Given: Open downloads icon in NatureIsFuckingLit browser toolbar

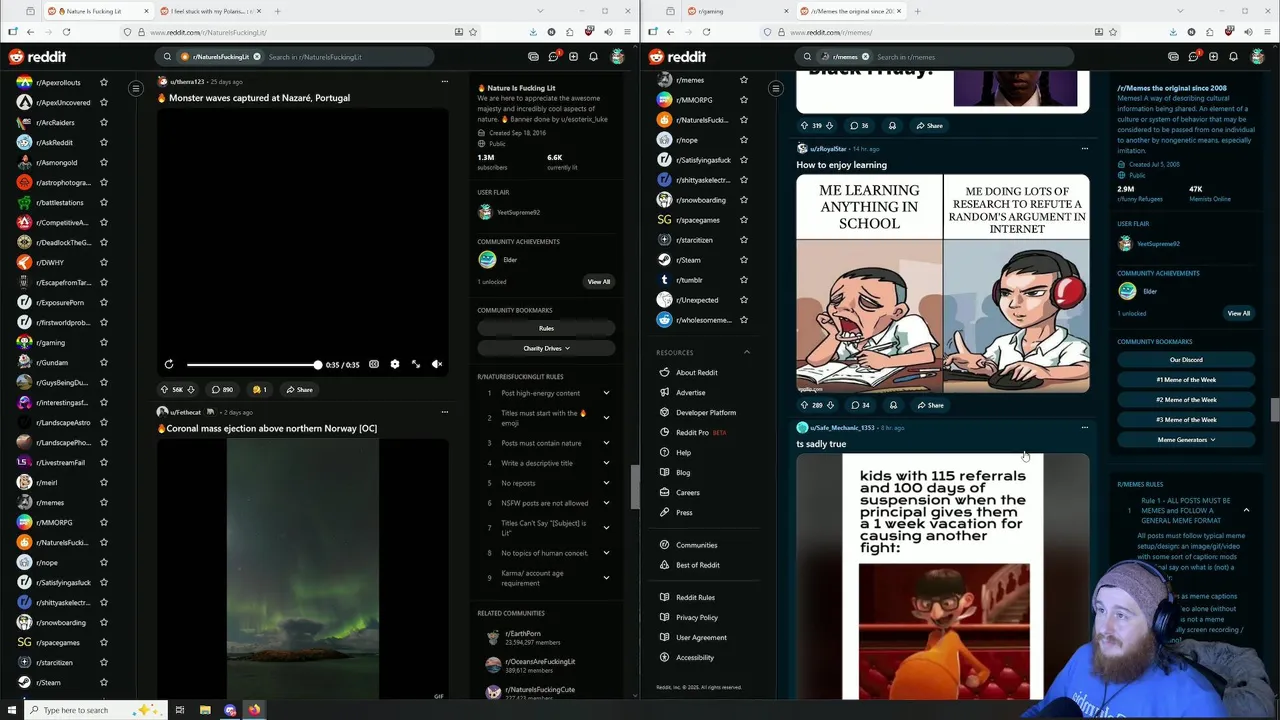Looking at the screenshot, I should click(x=532, y=32).
